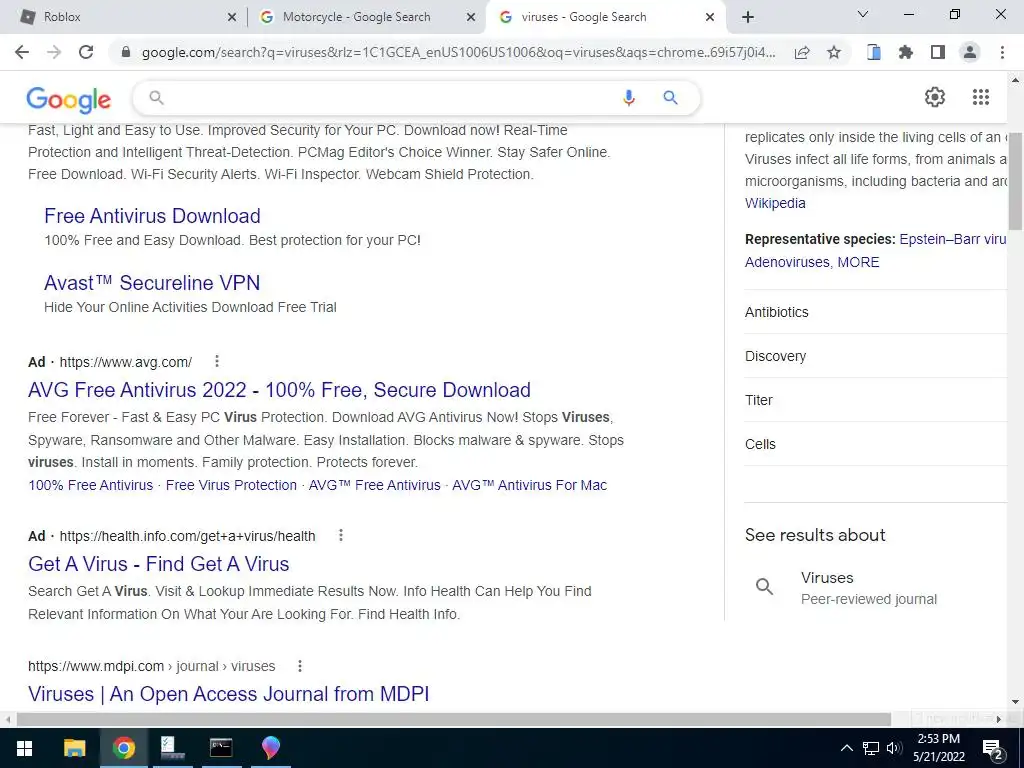This screenshot has width=1024, height=768.
Task: Start voice search with microphone
Action: pyautogui.click(x=628, y=98)
